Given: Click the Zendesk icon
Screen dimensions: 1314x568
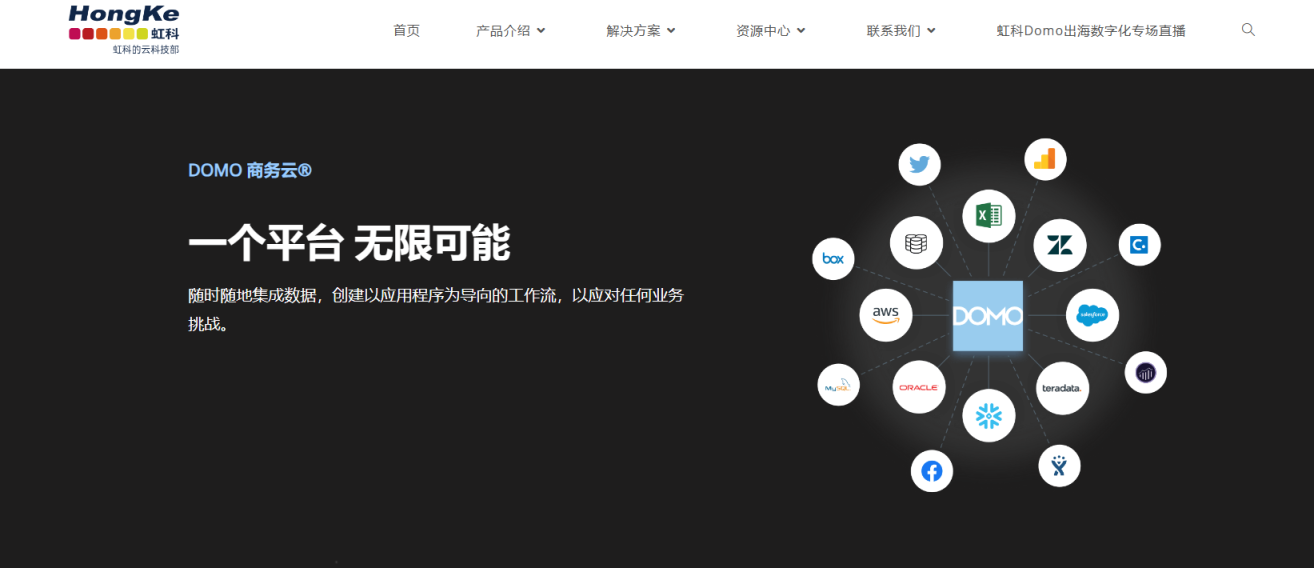Looking at the screenshot, I should click(x=1059, y=245).
